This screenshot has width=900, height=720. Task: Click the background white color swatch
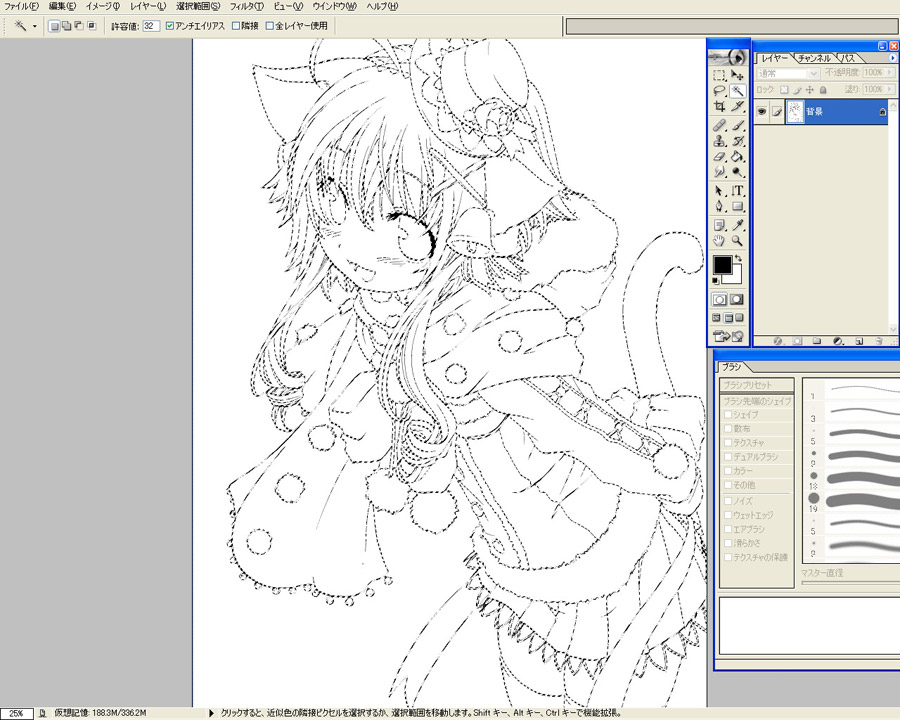[x=737, y=278]
